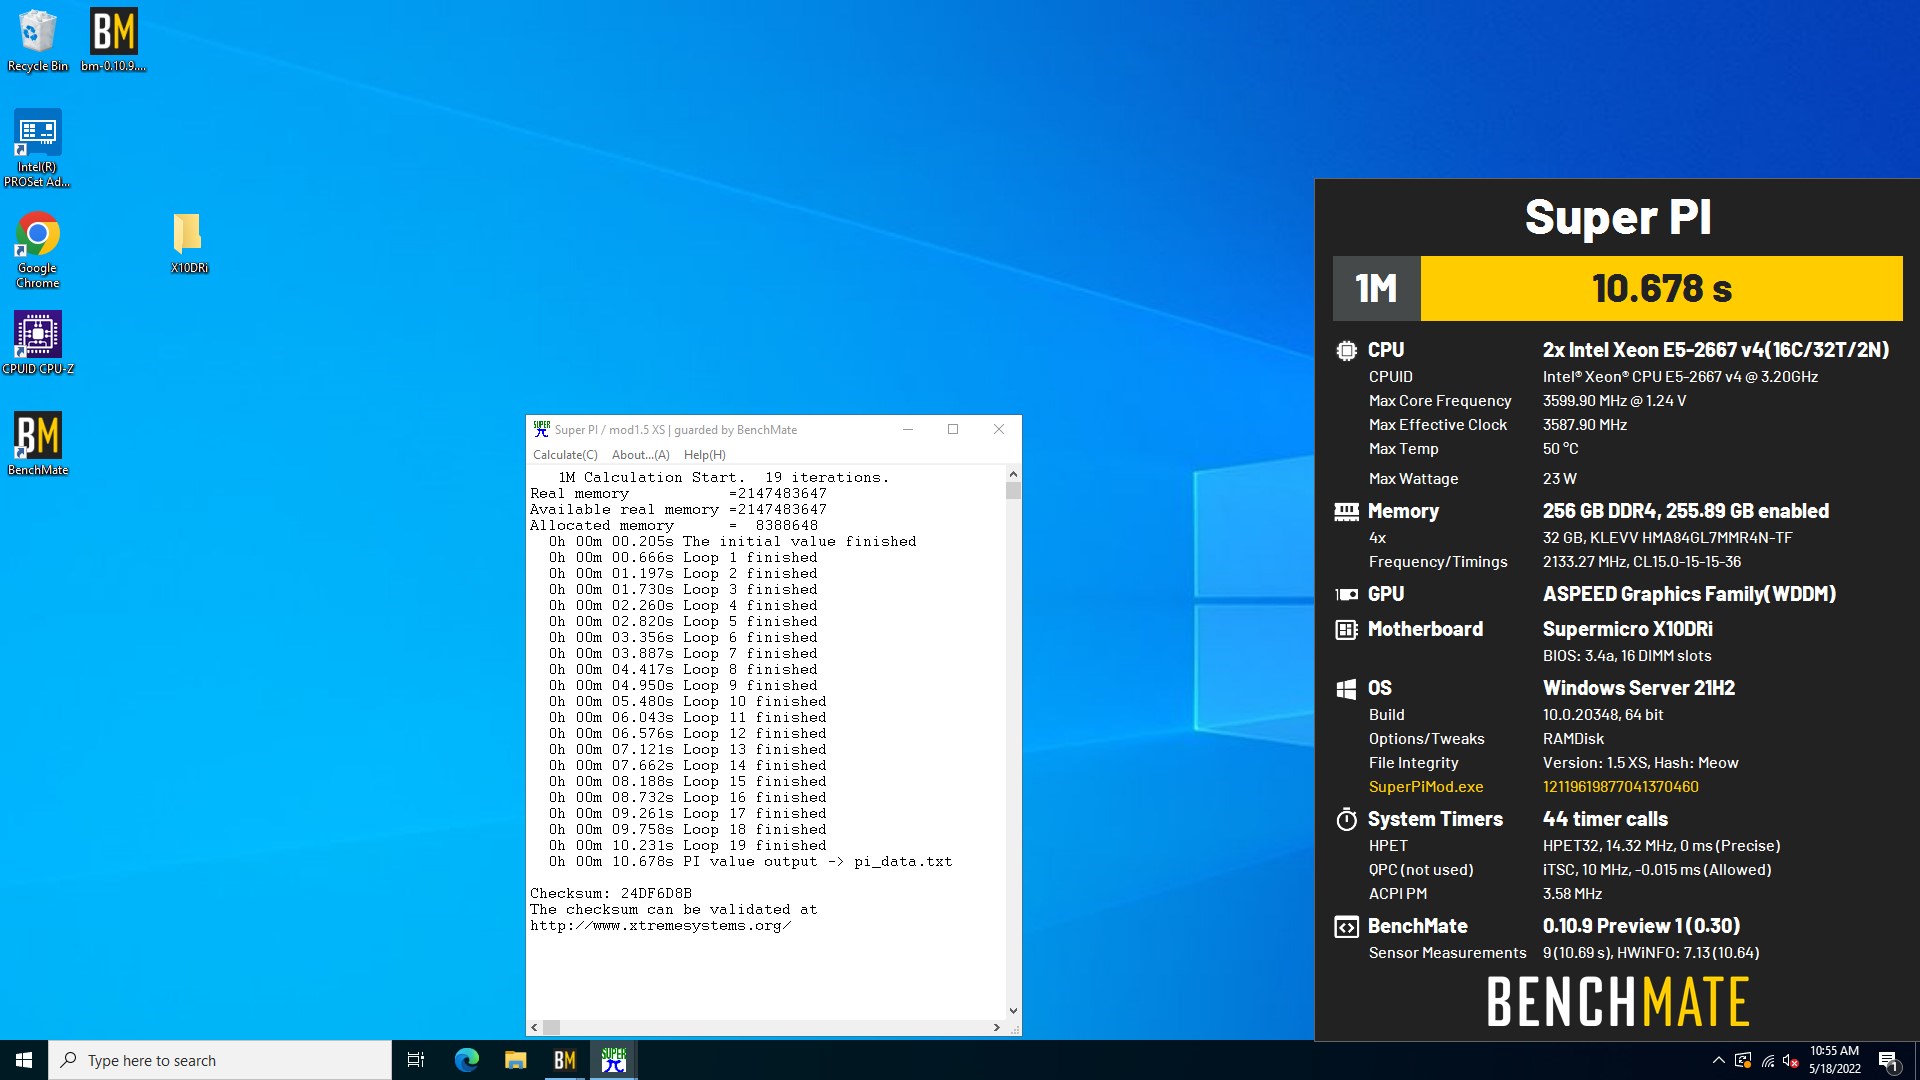Launch Google Chrome from desktop
The width and height of the screenshot is (1920, 1080).
[37, 250]
